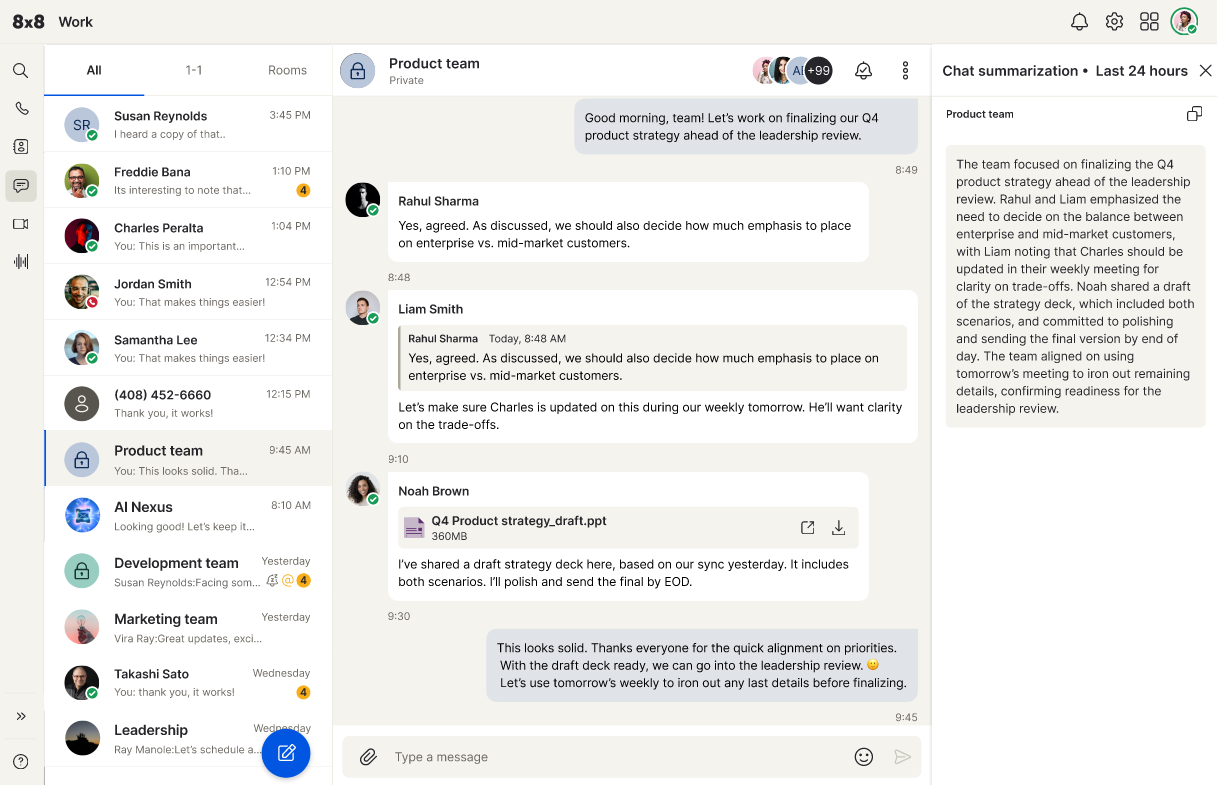This screenshot has height=785, width=1217.
Task: Open Jordan Smith conversation
Action: [188, 292]
